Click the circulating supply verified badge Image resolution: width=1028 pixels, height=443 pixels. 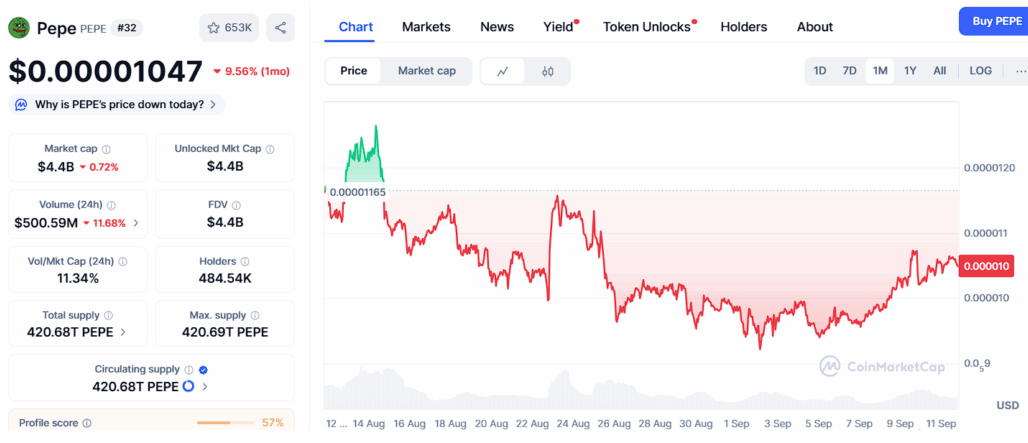(x=203, y=369)
